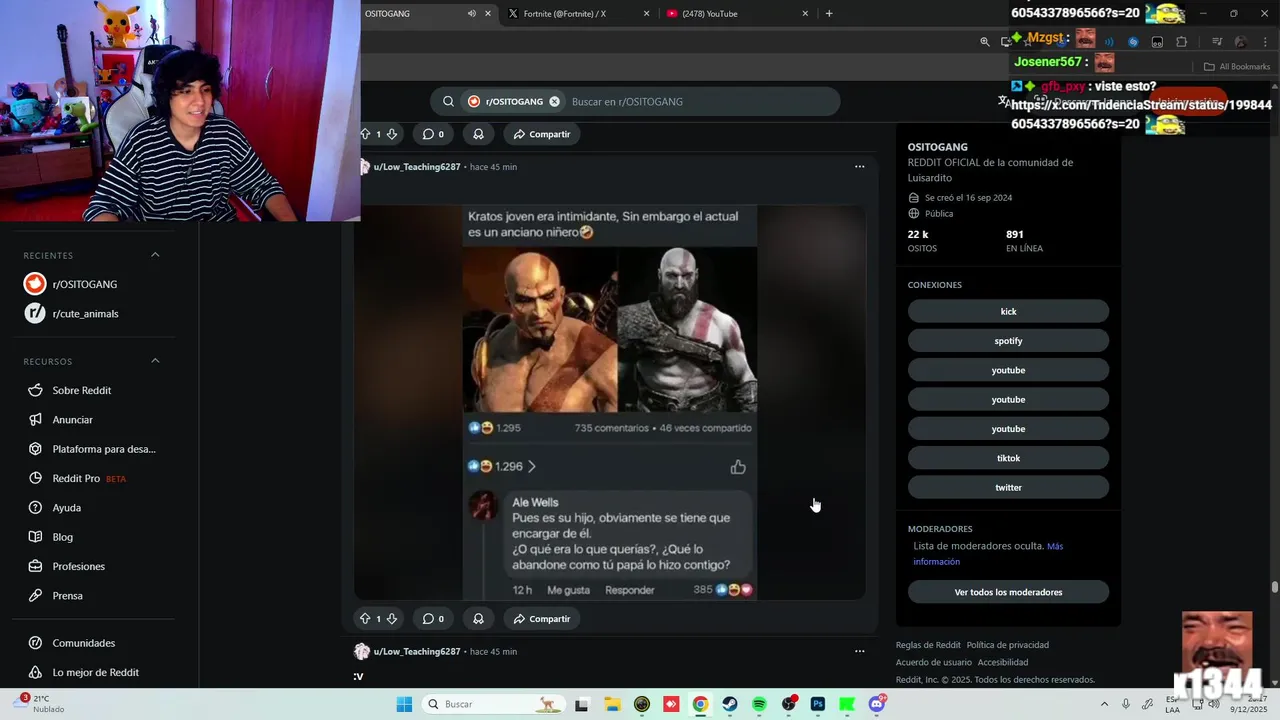Image resolution: width=1280 pixels, height=720 pixels.
Task: Open Spotify from the taskbar
Action: click(759, 704)
